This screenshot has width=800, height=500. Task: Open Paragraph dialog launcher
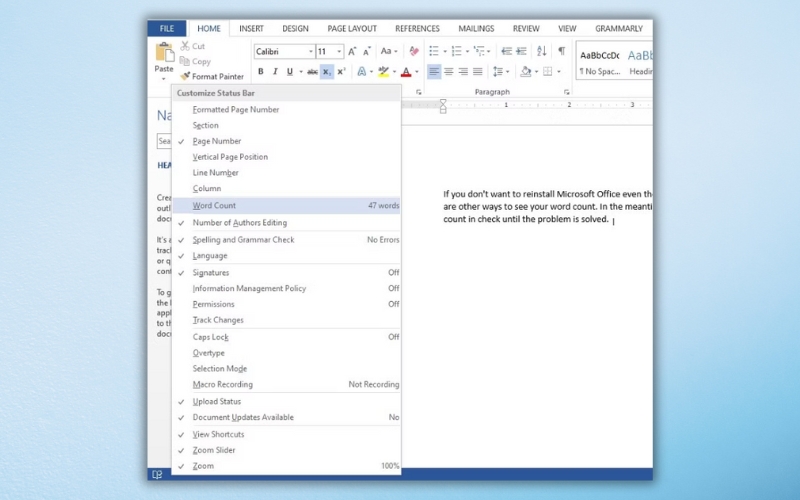[566, 92]
